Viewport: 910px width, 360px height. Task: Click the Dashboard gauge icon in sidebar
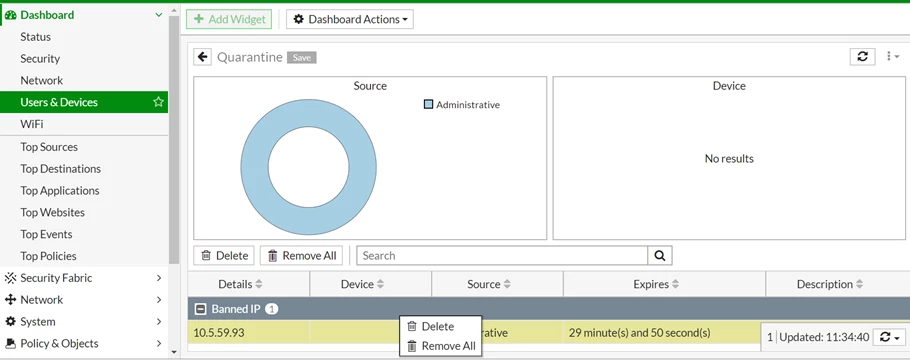click(10, 15)
